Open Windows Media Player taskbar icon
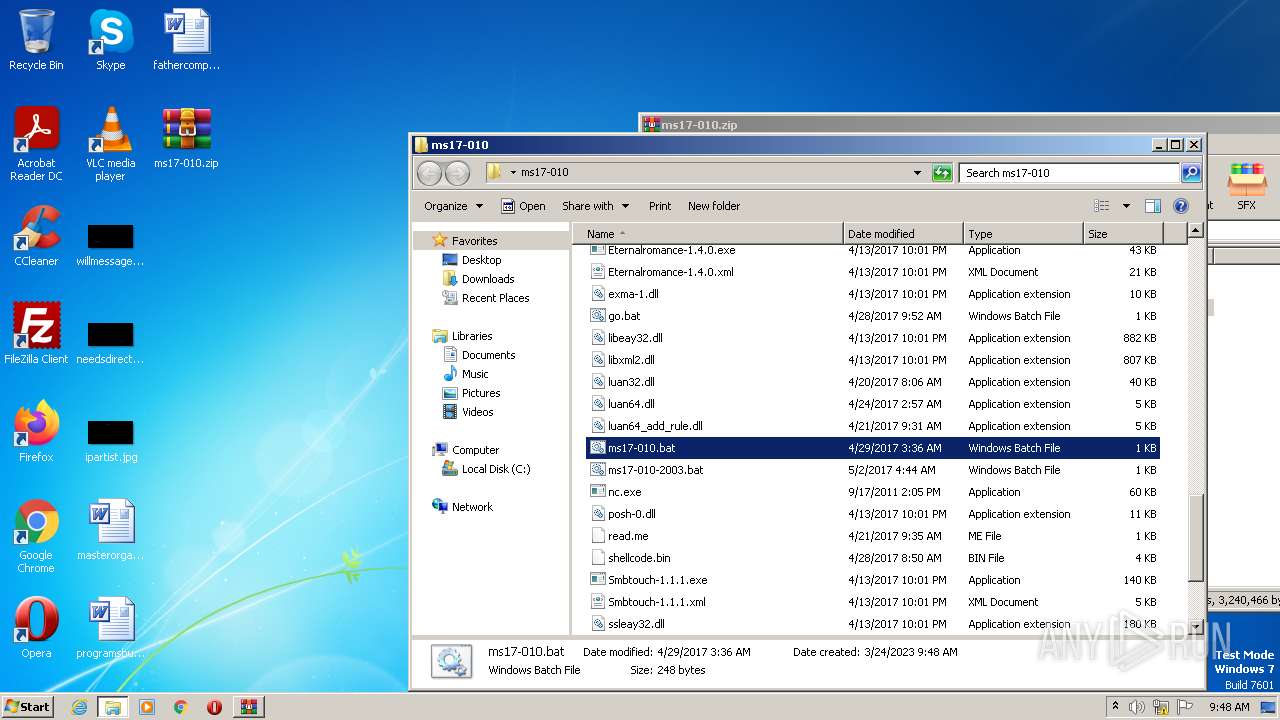The height and width of the screenshot is (720, 1280). [147, 707]
